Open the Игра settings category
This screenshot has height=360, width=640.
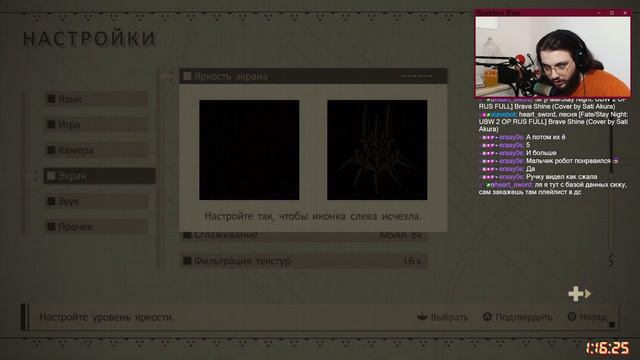96,124
